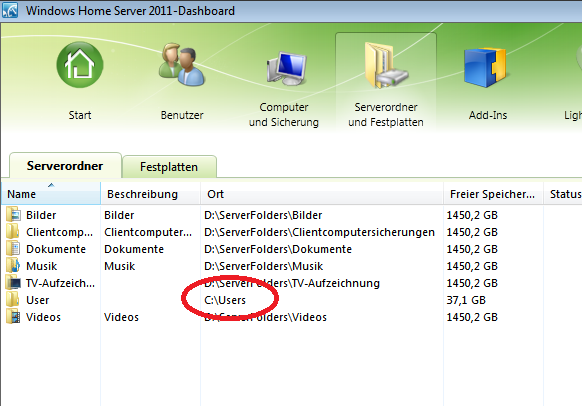
Task: Click the D:\ServerFolders\Clientcomputersicherungen path
Action: point(319,232)
